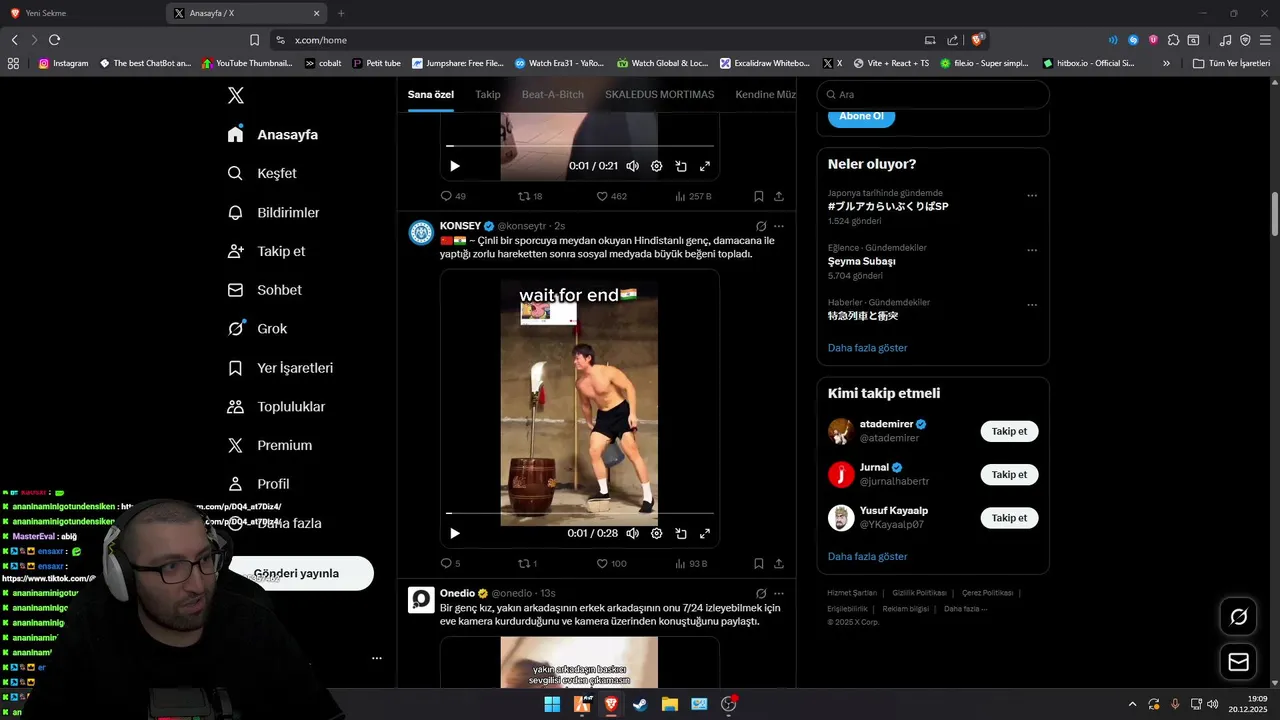Open Anasayfa home in sidebar
This screenshot has height=720, width=1280.
[x=273, y=134]
